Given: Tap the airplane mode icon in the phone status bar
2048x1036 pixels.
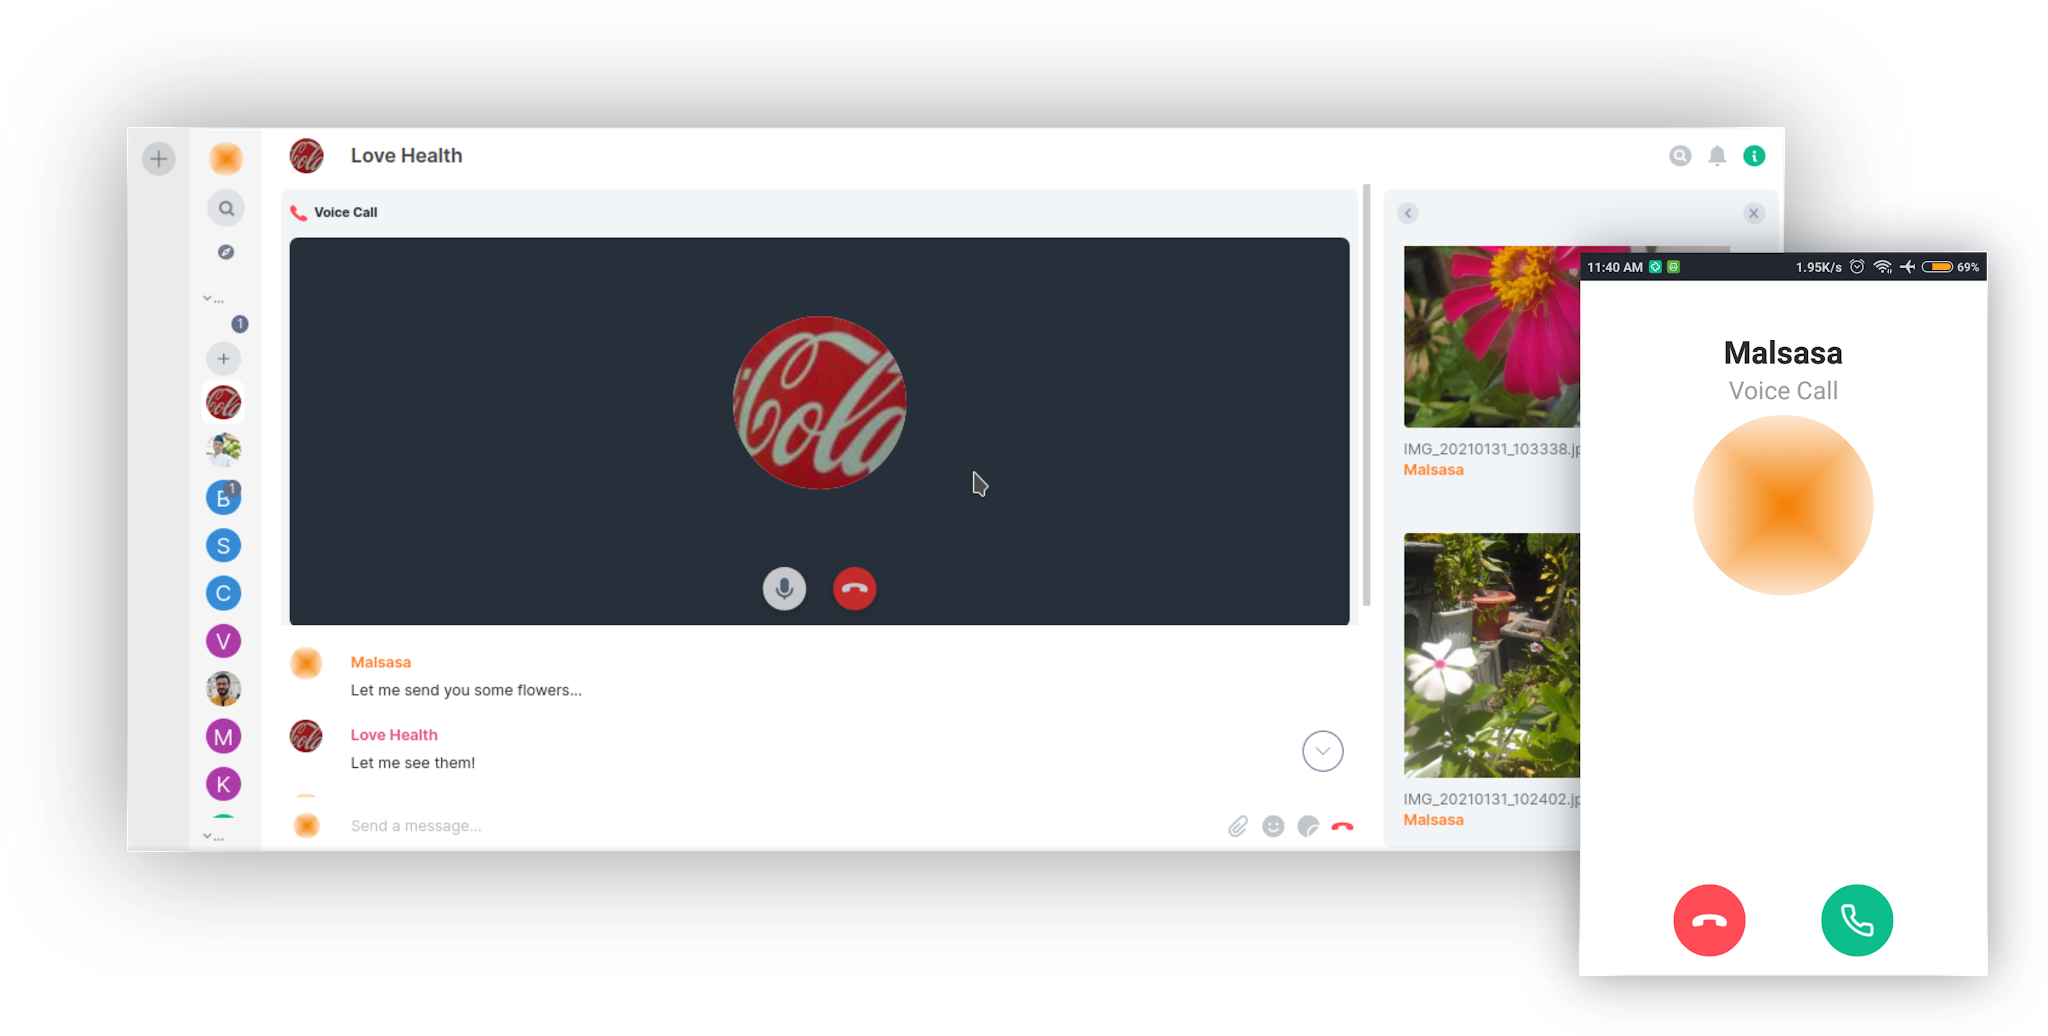Looking at the screenshot, I should tap(1907, 267).
